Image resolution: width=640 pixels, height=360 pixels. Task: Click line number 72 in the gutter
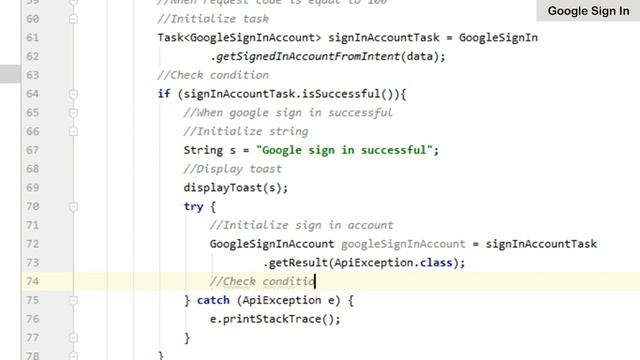(x=32, y=244)
